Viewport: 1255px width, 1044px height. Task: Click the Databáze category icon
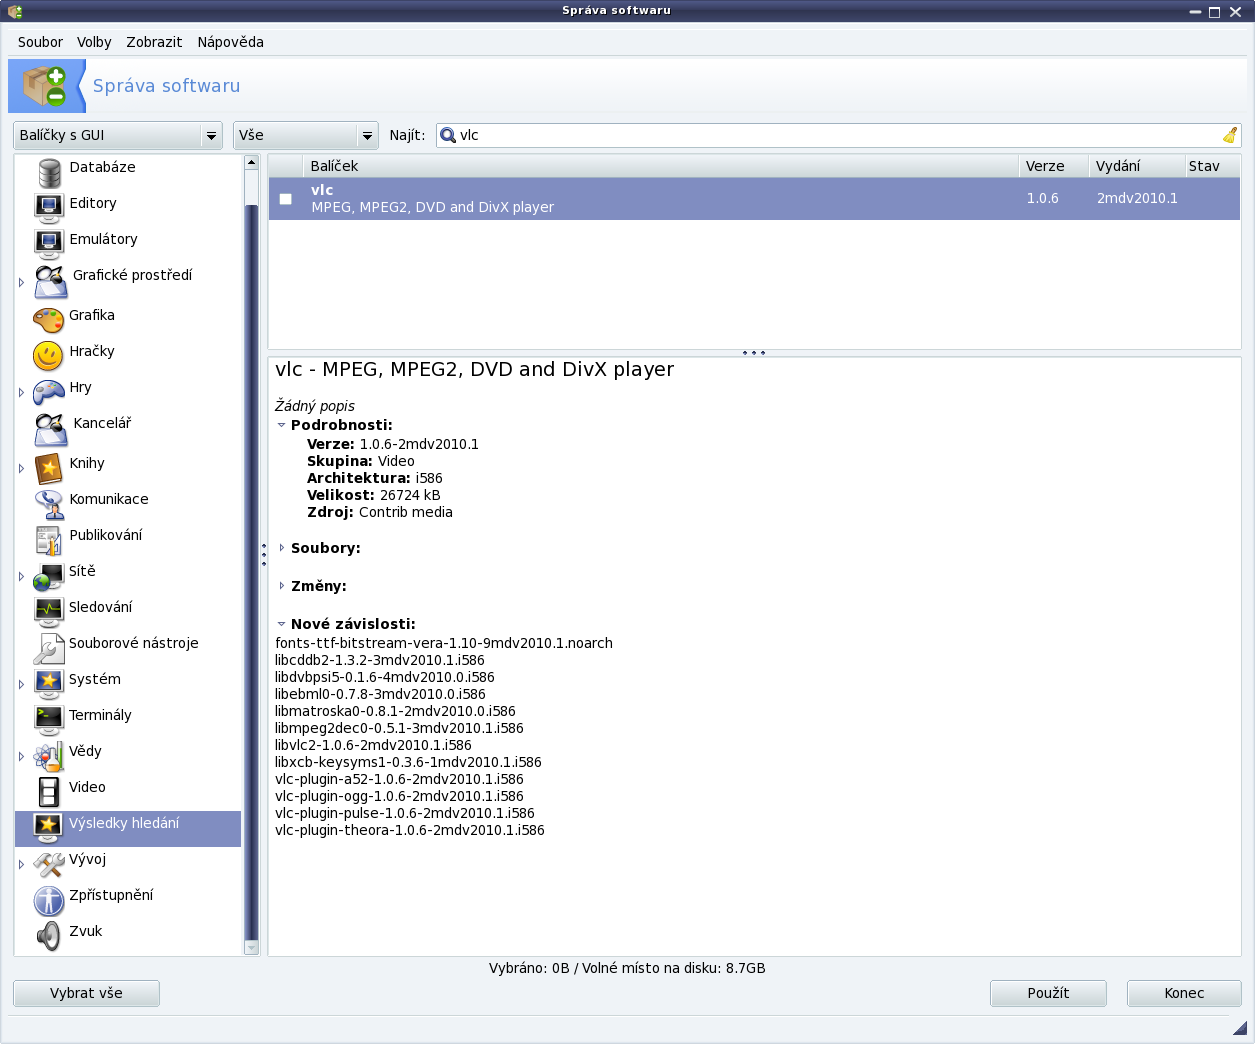(x=49, y=173)
